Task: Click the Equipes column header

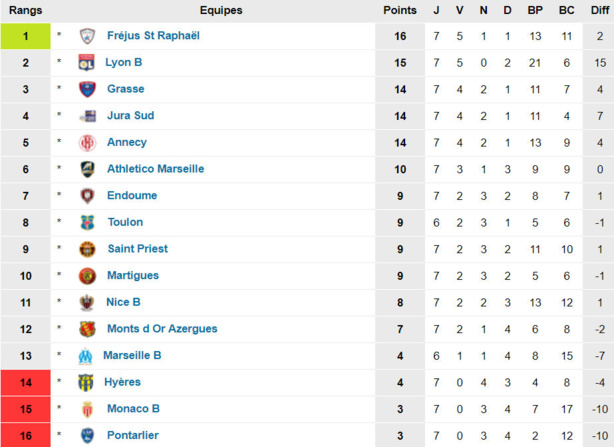Action: [x=220, y=10]
